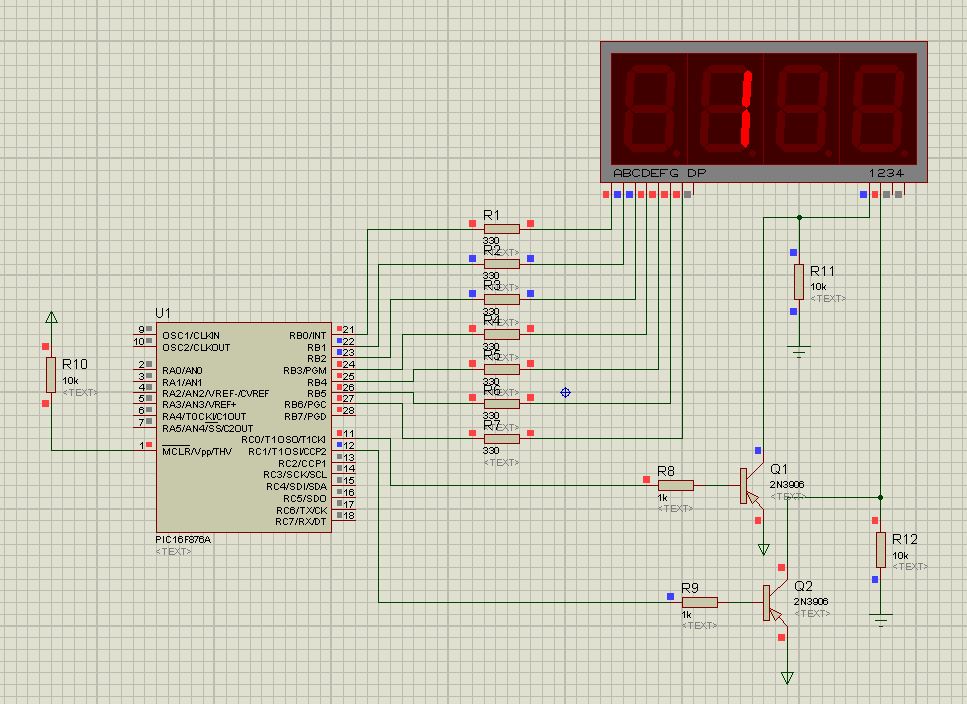
Task: Click the terminal arrow below Q2
Action: (x=787, y=678)
